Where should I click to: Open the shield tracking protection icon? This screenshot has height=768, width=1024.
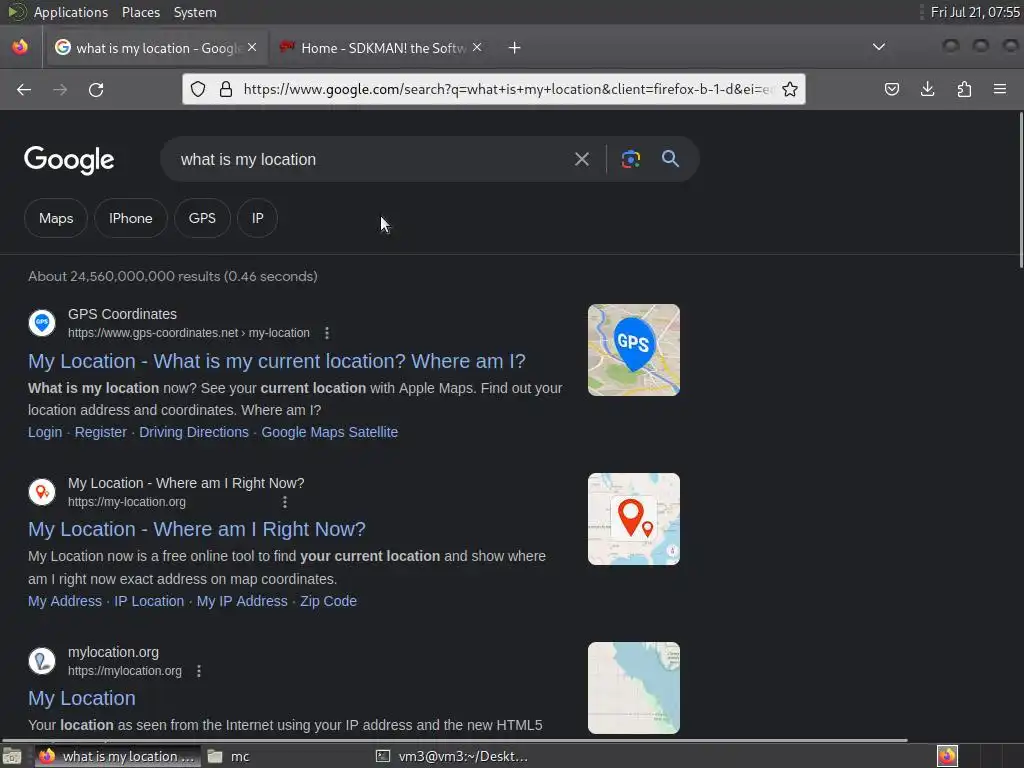tap(198, 89)
